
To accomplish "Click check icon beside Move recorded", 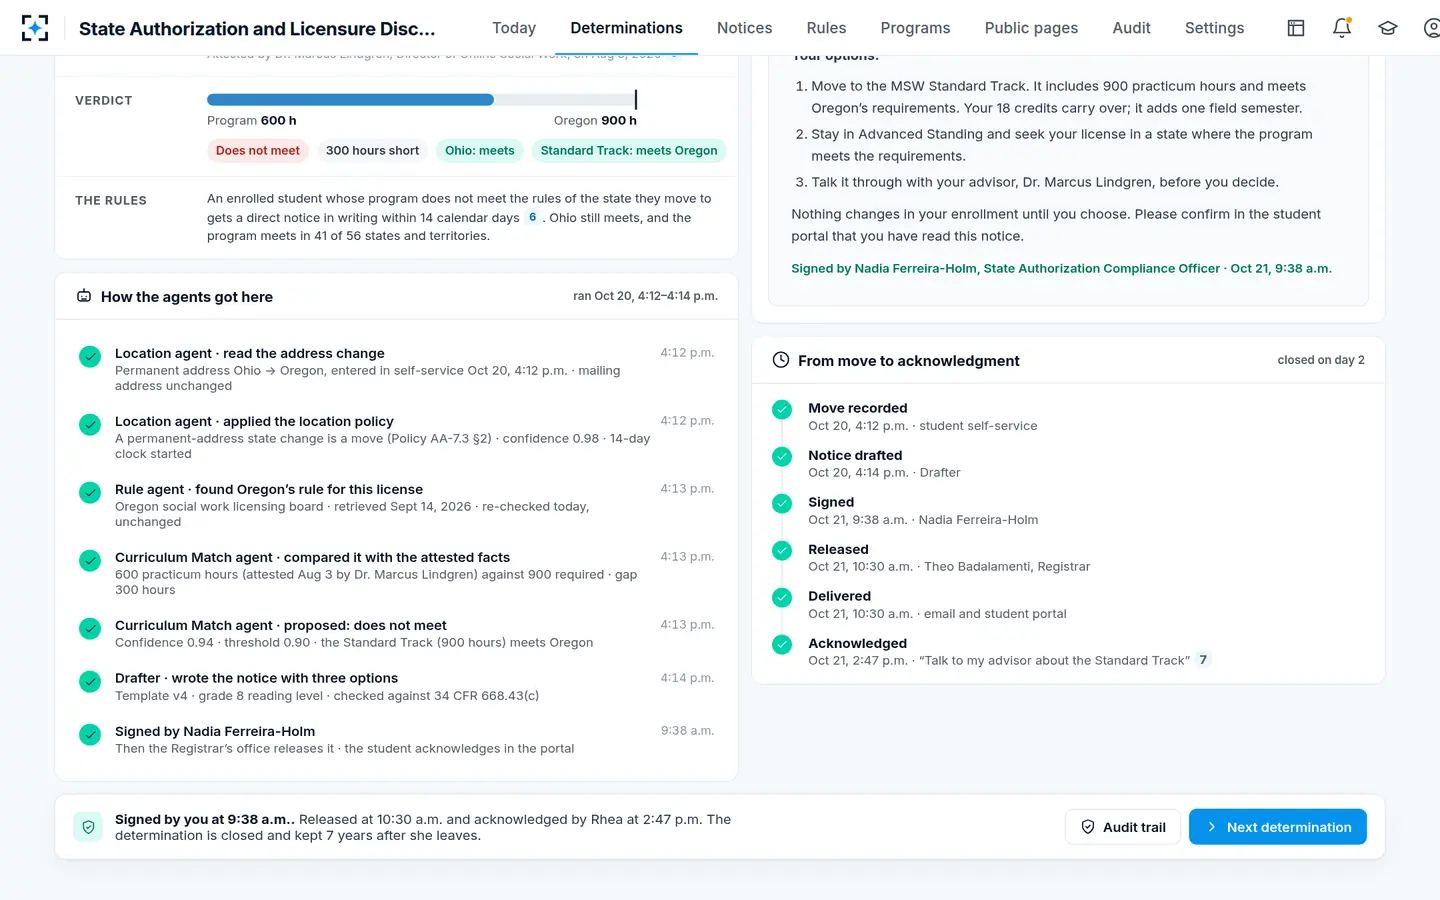I will pyautogui.click(x=782, y=409).
